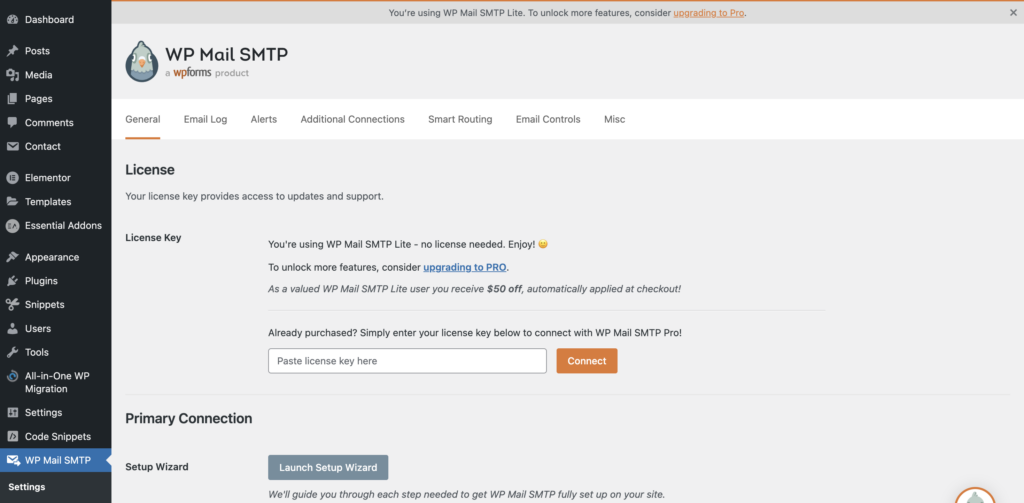The image size is (1024, 503).
Task: Click the Dashboard gauge icon
Action: pyautogui.click(x=12, y=20)
